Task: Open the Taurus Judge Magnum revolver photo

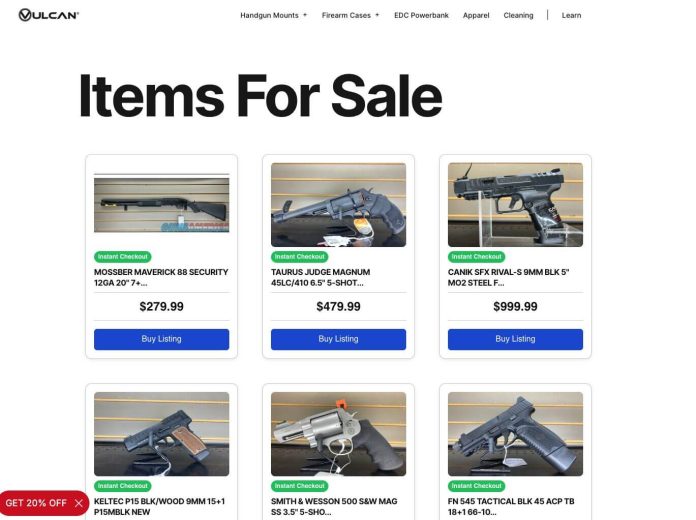Action: point(338,205)
